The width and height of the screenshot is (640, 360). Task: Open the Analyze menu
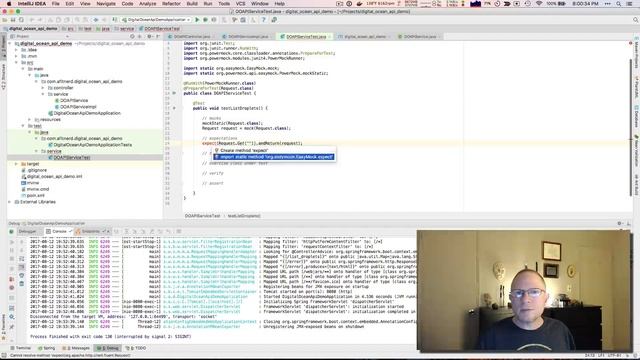(x=147, y=4)
